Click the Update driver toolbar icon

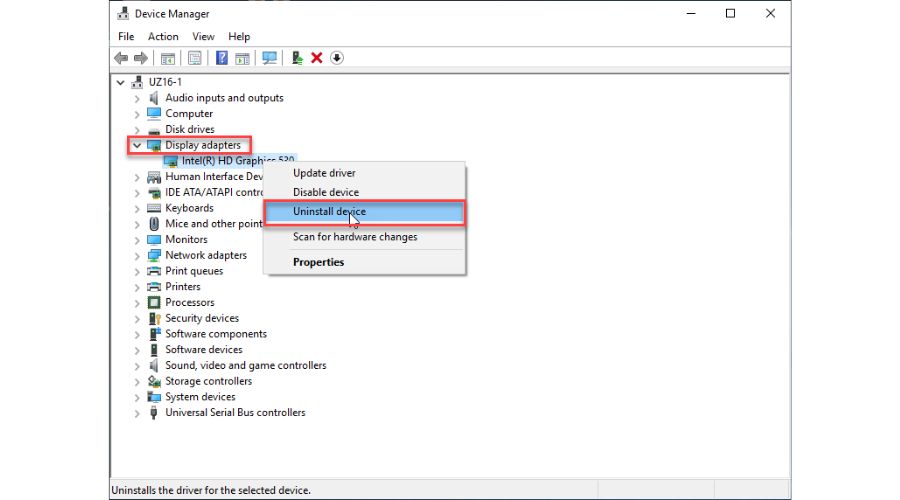(x=297, y=58)
